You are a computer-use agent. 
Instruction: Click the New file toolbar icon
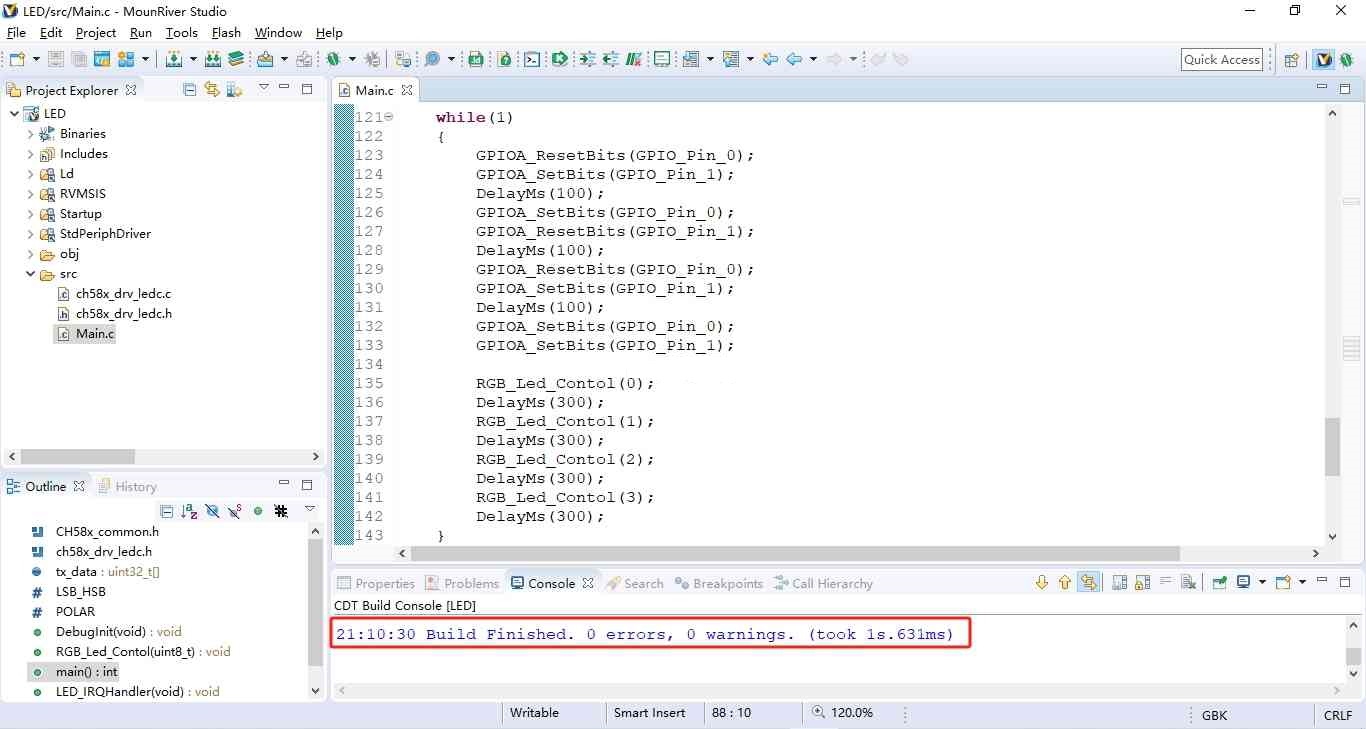(x=17, y=60)
